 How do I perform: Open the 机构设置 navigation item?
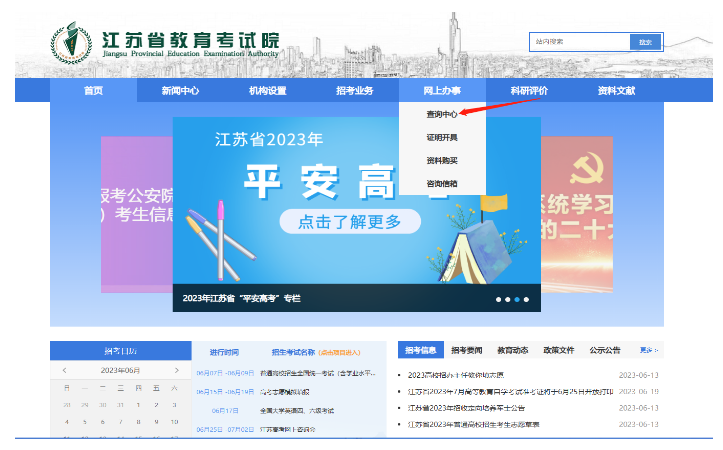[267, 90]
